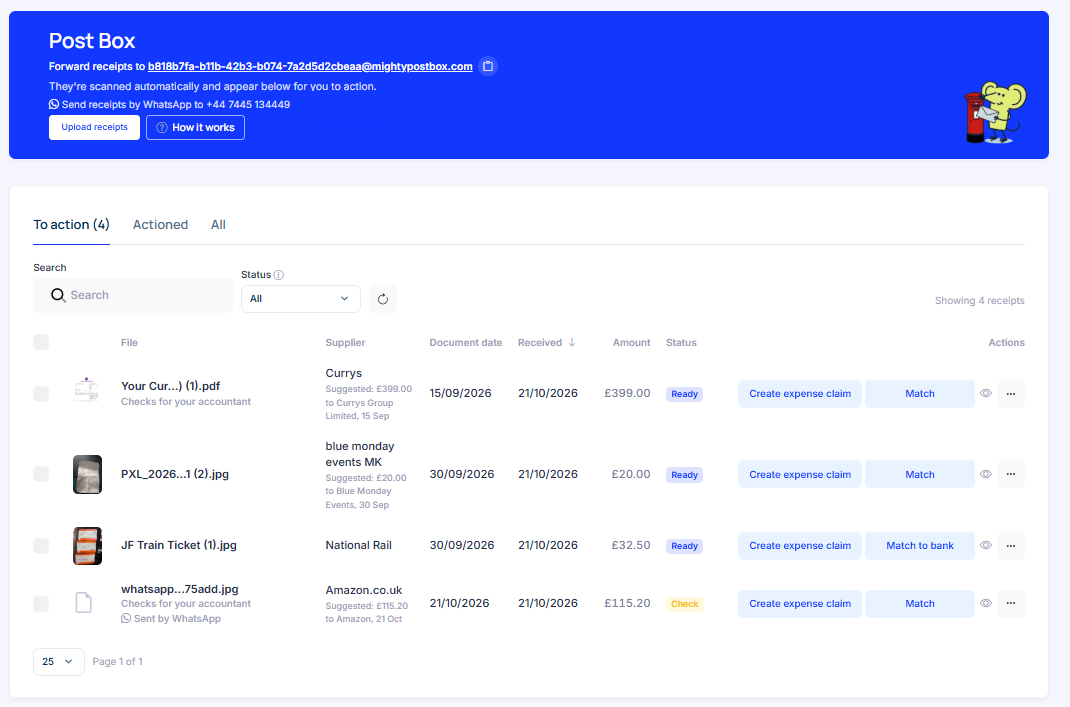Click the Amazon.co.uk supplier name
This screenshot has width=1070, height=707.
tap(364, 590)
